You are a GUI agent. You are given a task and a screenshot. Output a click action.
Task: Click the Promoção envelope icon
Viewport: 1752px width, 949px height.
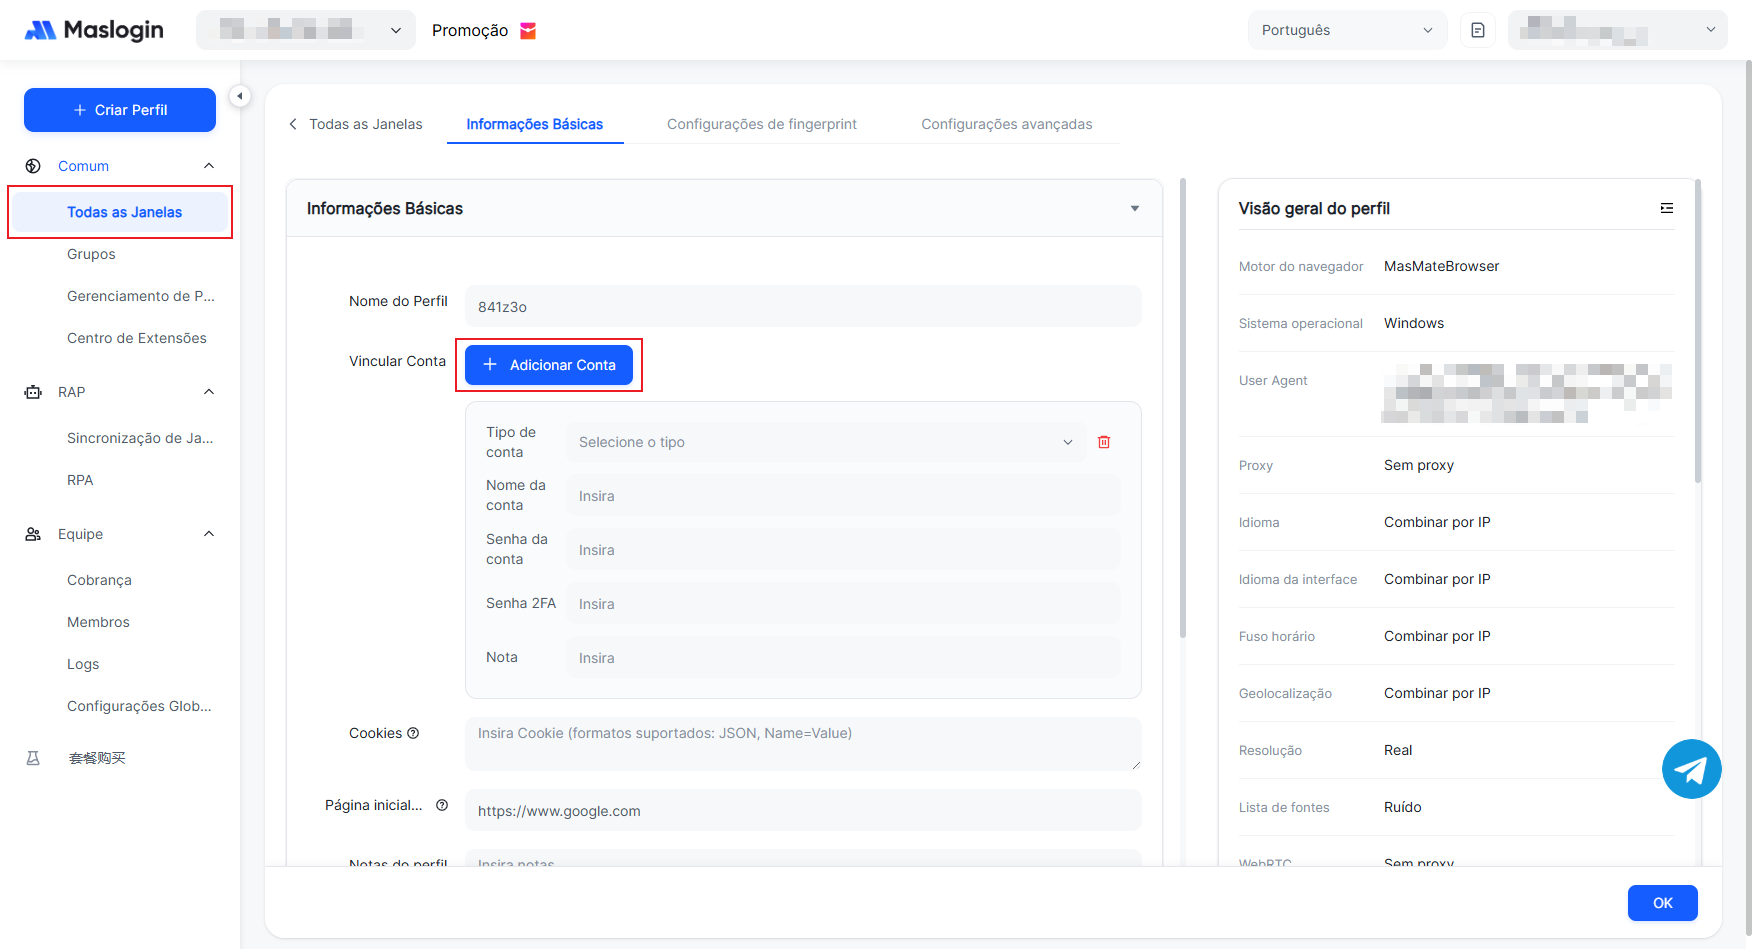528,31
